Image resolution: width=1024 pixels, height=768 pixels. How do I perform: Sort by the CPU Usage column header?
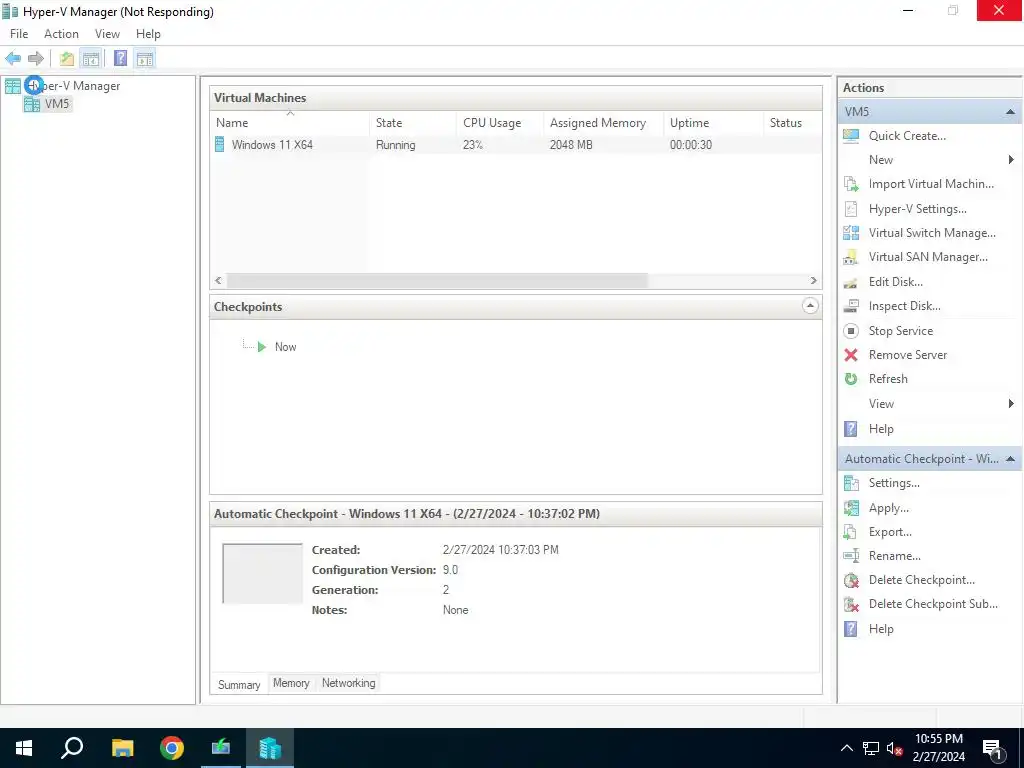point(500,123)
